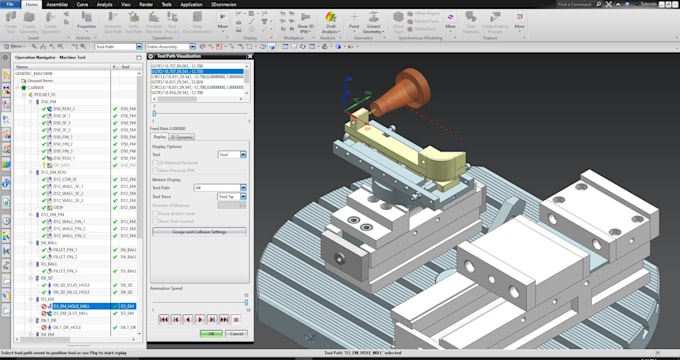680x360 pixels.
Task: Click the clock-shaped History icon in the left resource bar
Action: [x=6, y=221]
